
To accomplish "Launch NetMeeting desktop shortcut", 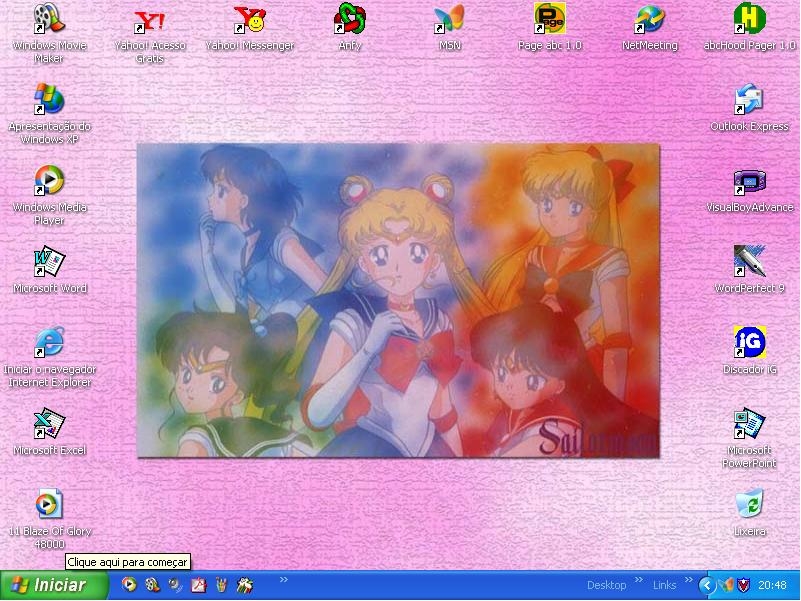I will tap(650, 19).
